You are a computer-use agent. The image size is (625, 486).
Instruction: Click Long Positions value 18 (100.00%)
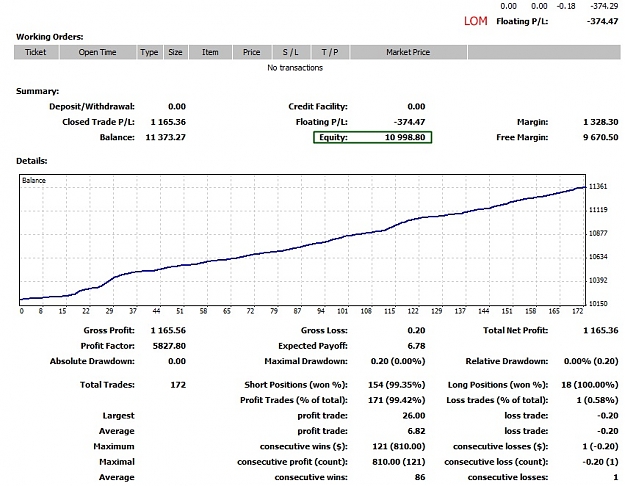590,385
